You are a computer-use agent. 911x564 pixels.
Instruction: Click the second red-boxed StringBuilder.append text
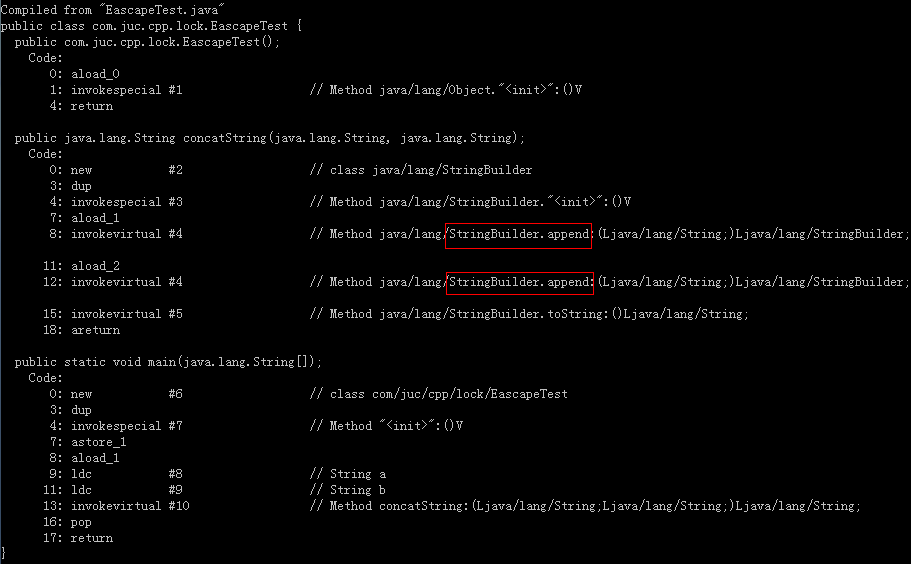[x=519, y=283]
